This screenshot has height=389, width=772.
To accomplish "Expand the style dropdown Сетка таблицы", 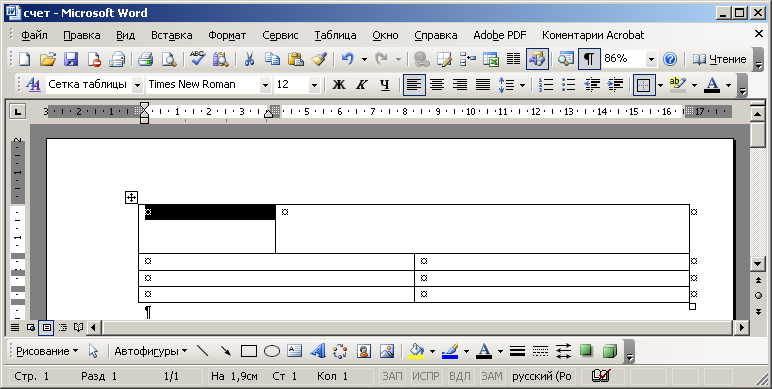I will pos(137,85).
